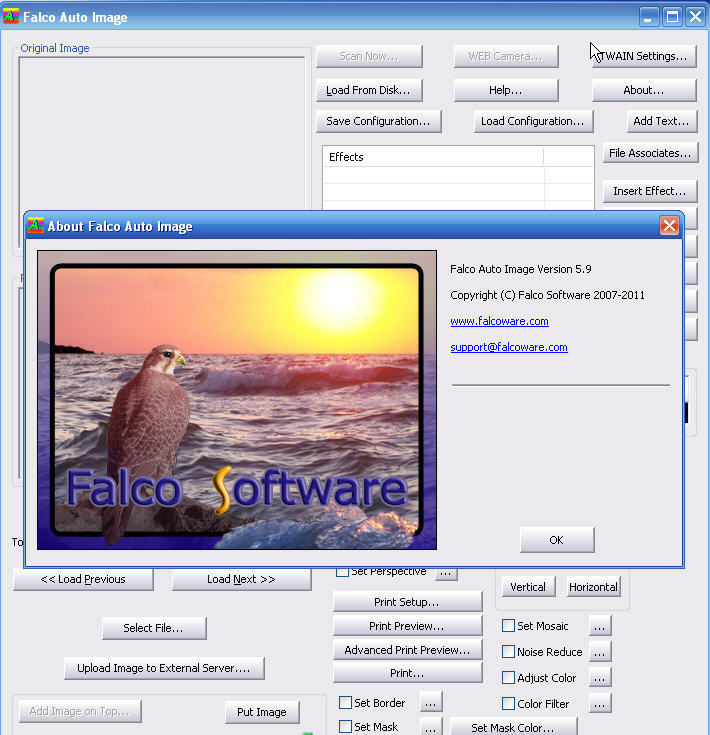The height and width of the screenshot is (735, 710).
Task: Close the About Falco Auto Image dialog
Action: coord(669,225)
